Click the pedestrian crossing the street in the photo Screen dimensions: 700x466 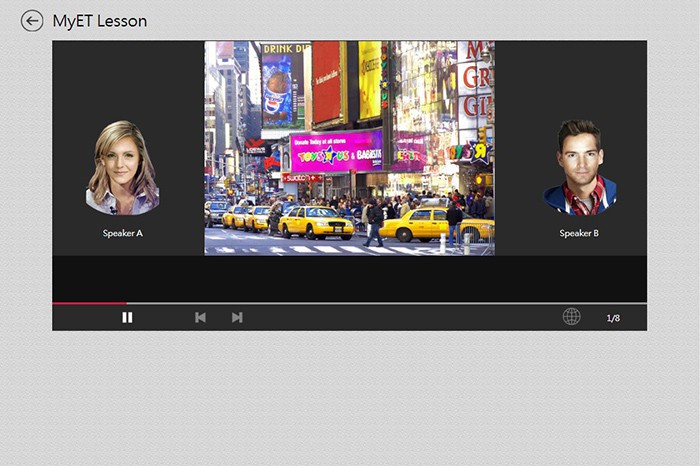374,222
